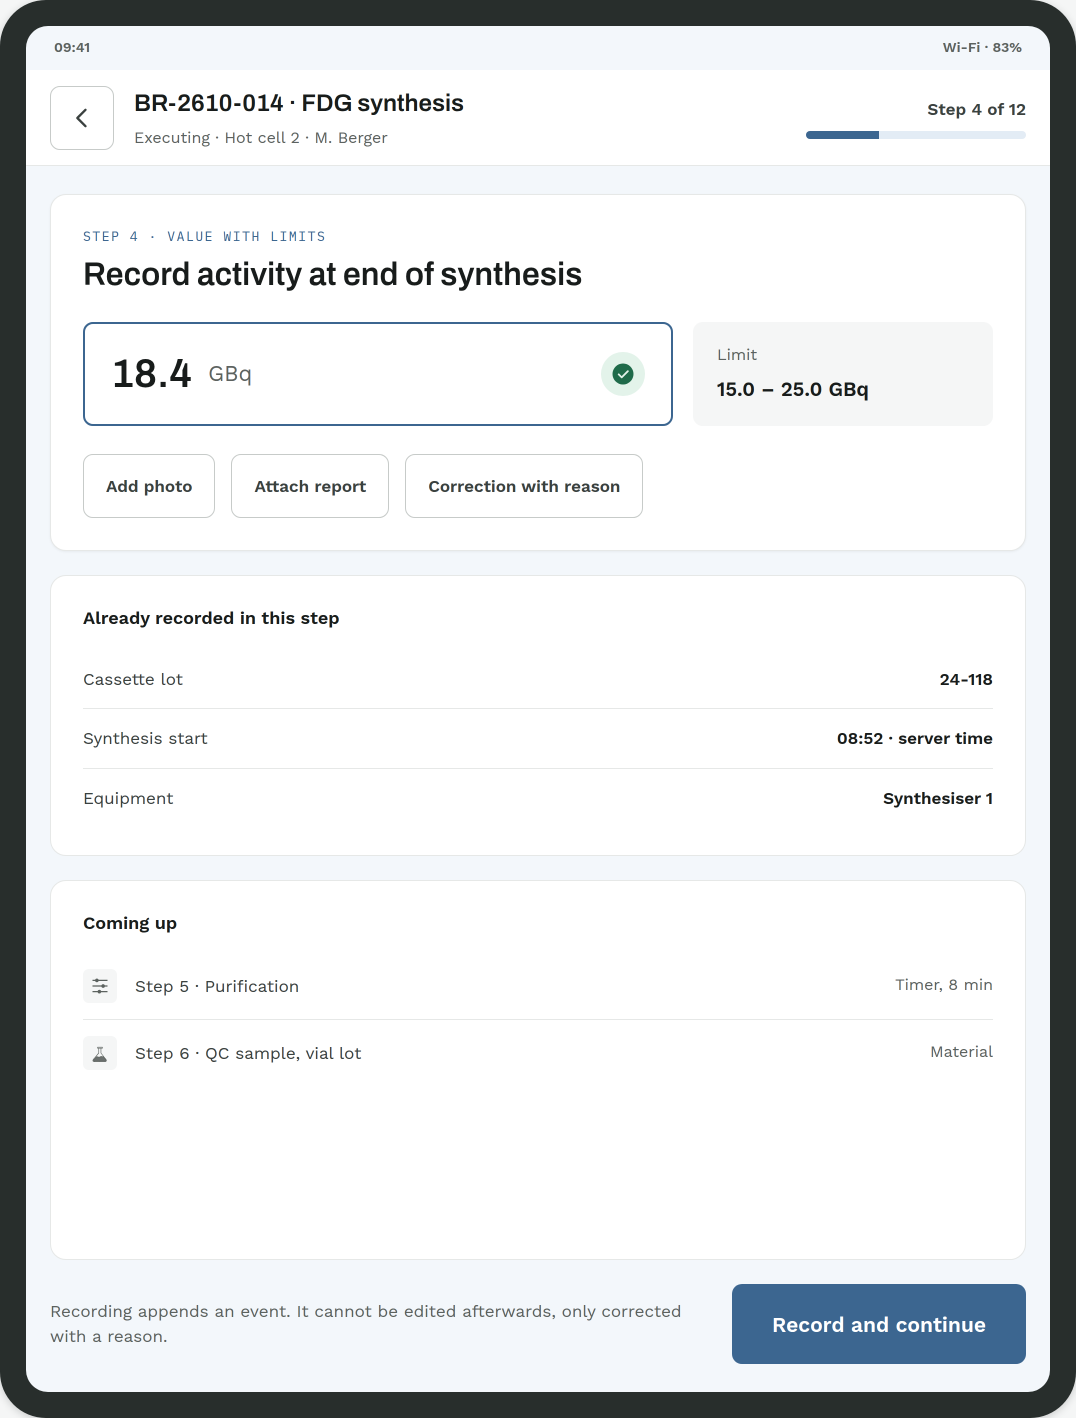Go back with the chevron button
Viewport: 1076px width, 1418px height.
pos(82,118)
